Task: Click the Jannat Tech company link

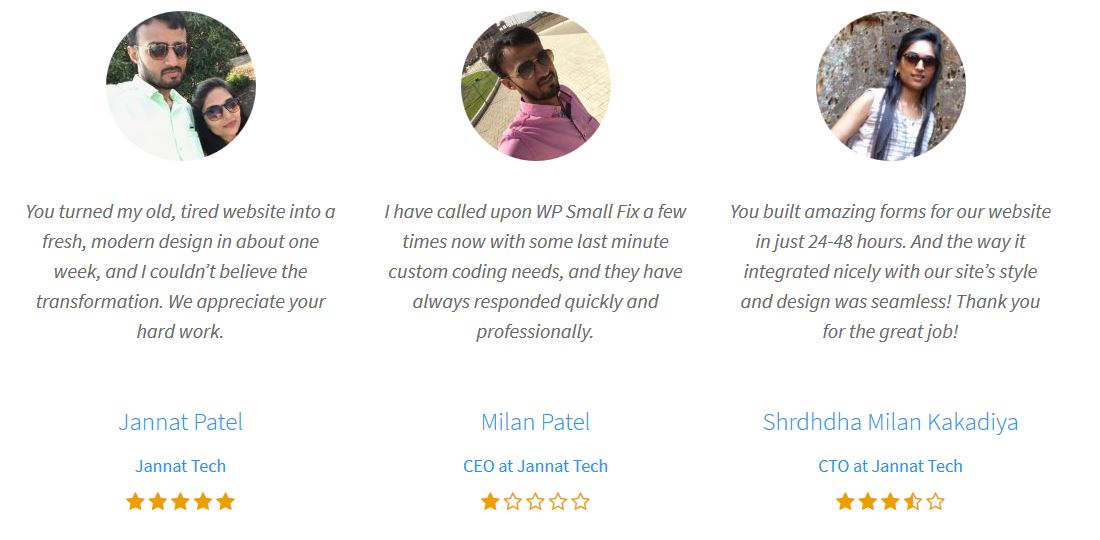Action: [x=180, y=466]
